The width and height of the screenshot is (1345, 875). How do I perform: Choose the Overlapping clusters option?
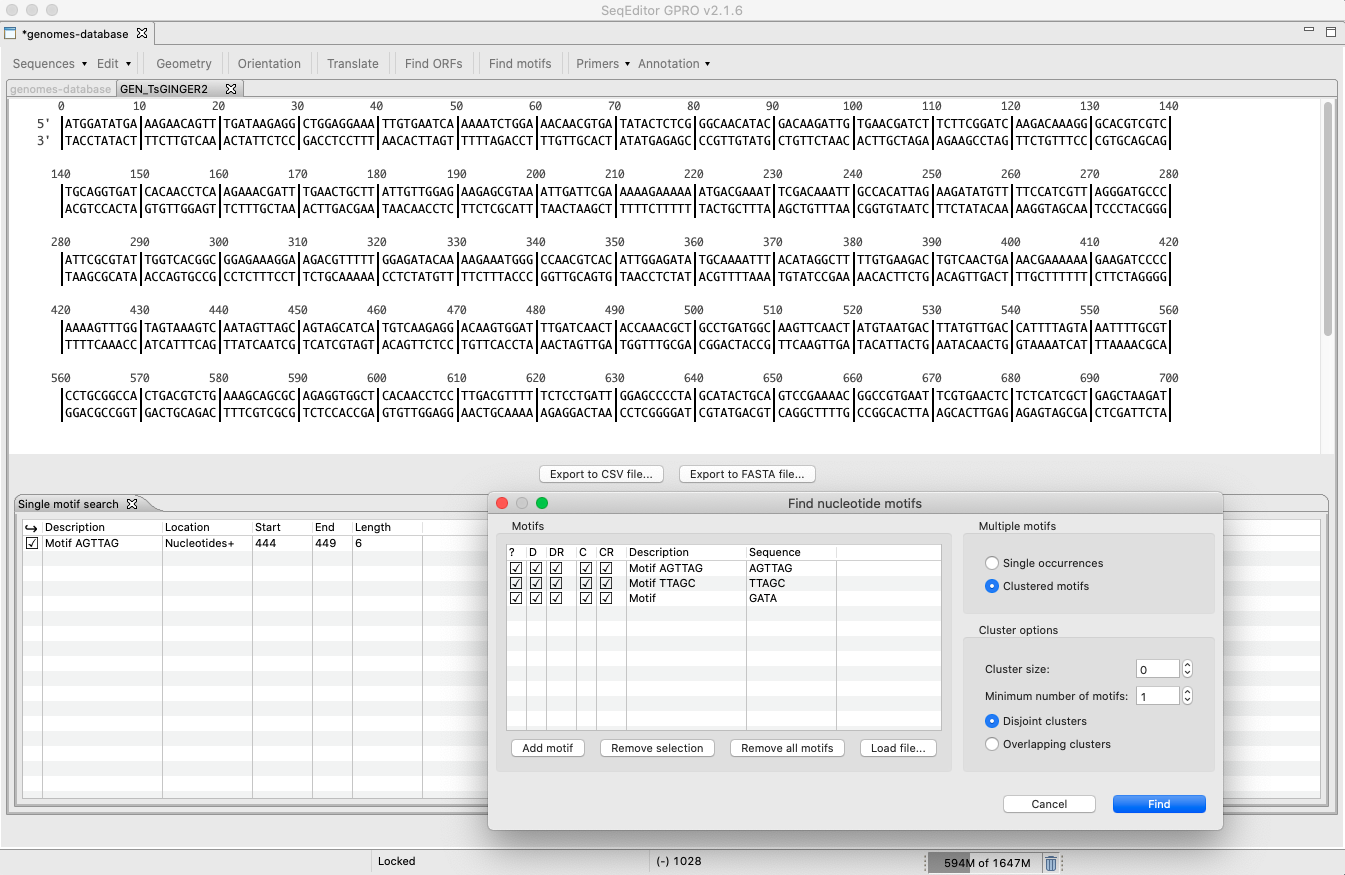tap(992, 744)
